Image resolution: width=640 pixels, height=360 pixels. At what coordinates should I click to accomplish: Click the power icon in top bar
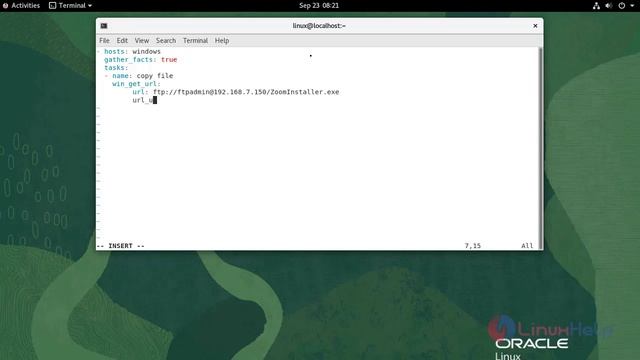coord(622,6)
